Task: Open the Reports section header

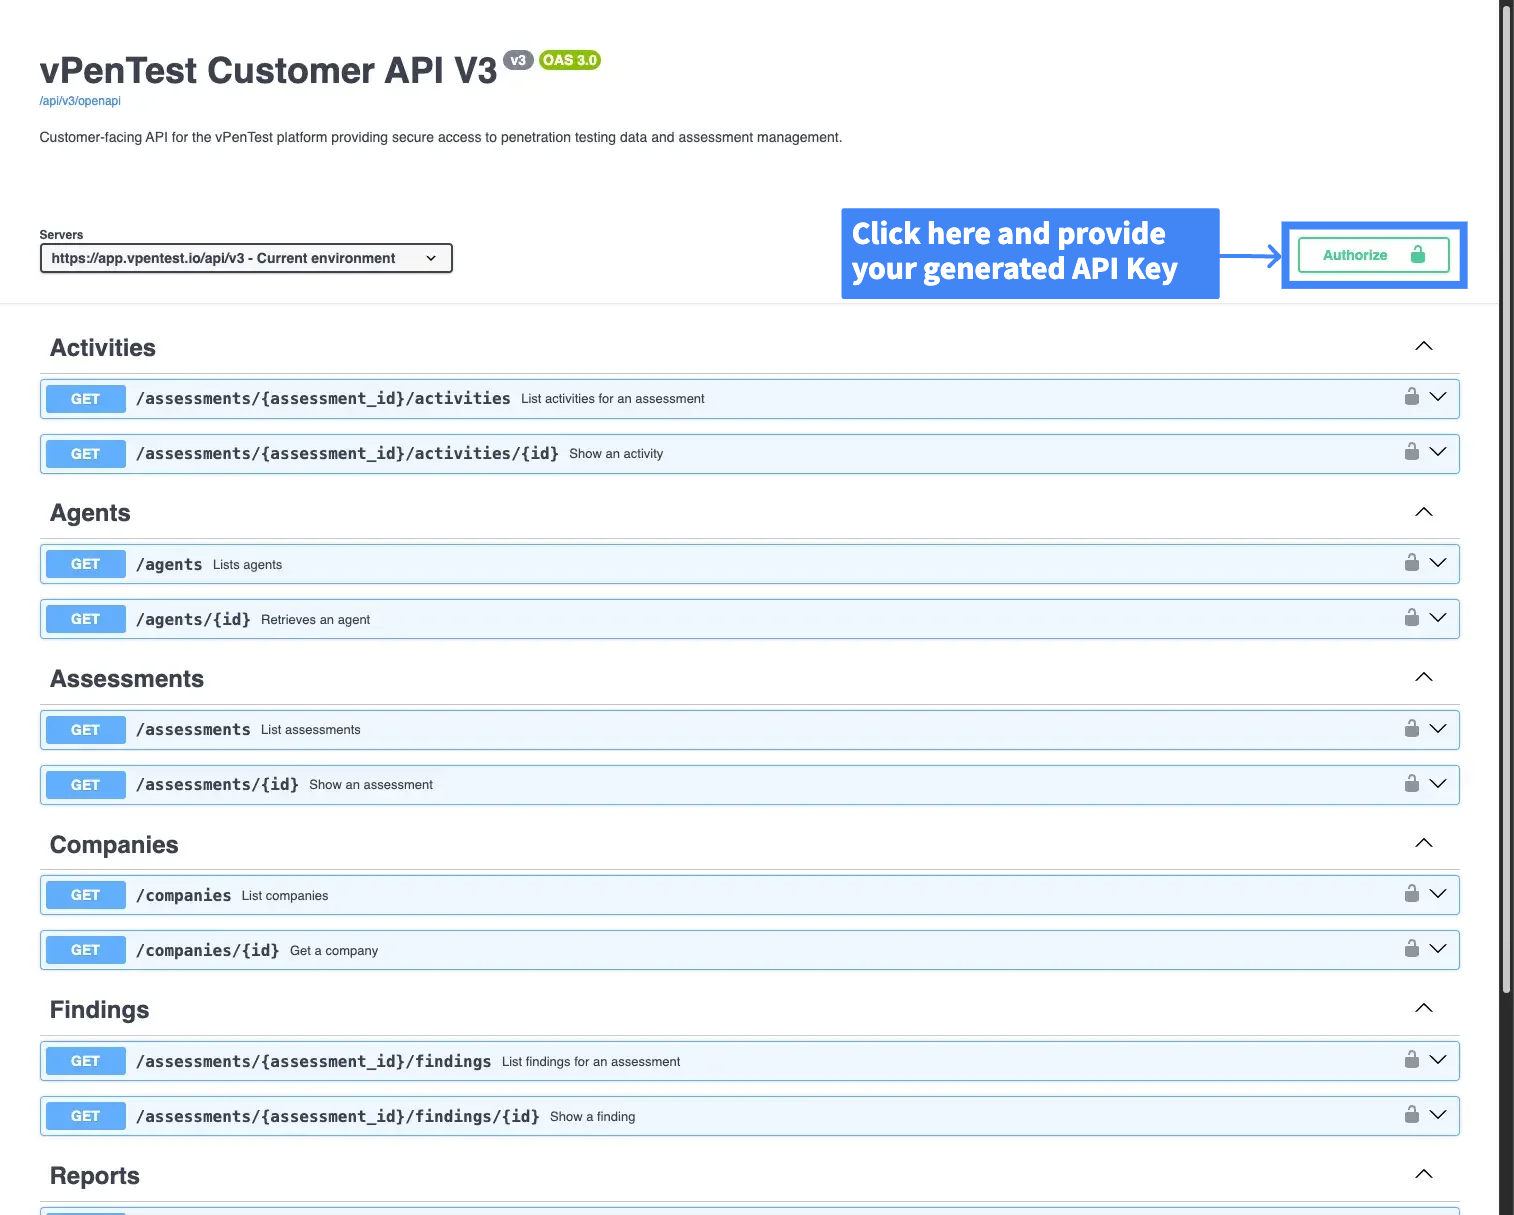Action: click(x=95, y=1176)
